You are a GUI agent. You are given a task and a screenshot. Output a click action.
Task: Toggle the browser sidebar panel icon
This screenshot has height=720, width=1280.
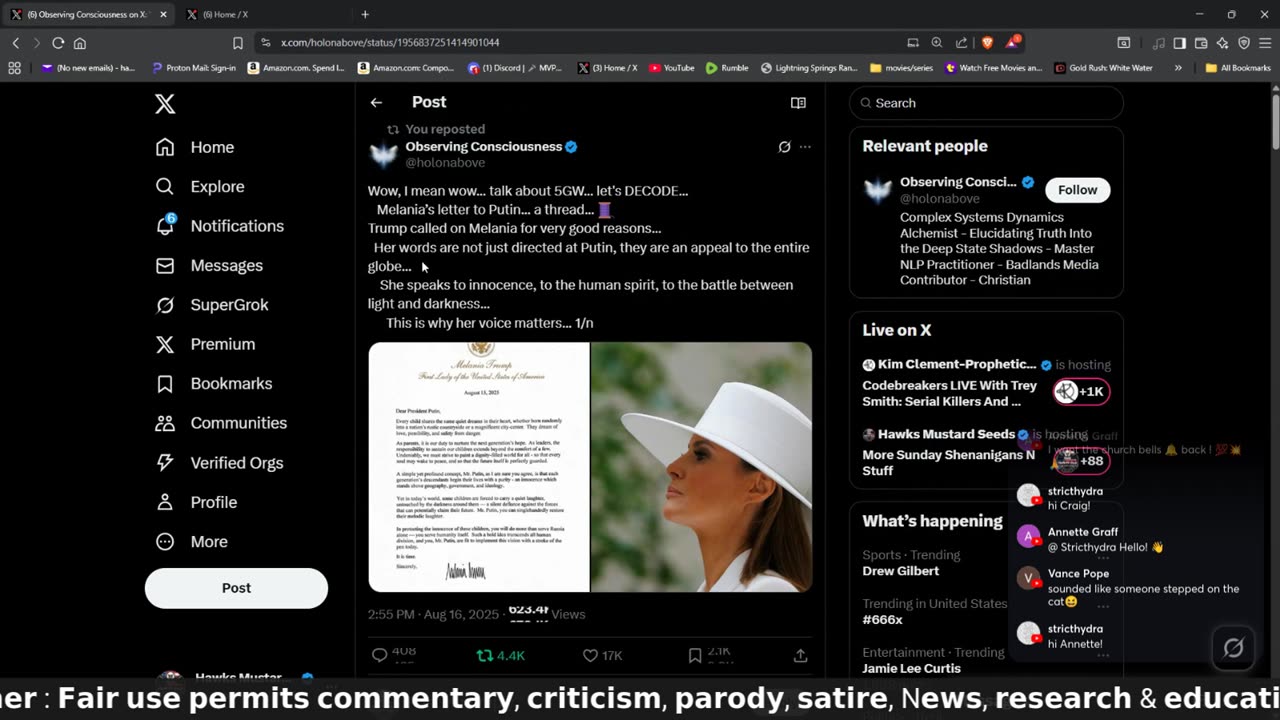(1180, 43)
